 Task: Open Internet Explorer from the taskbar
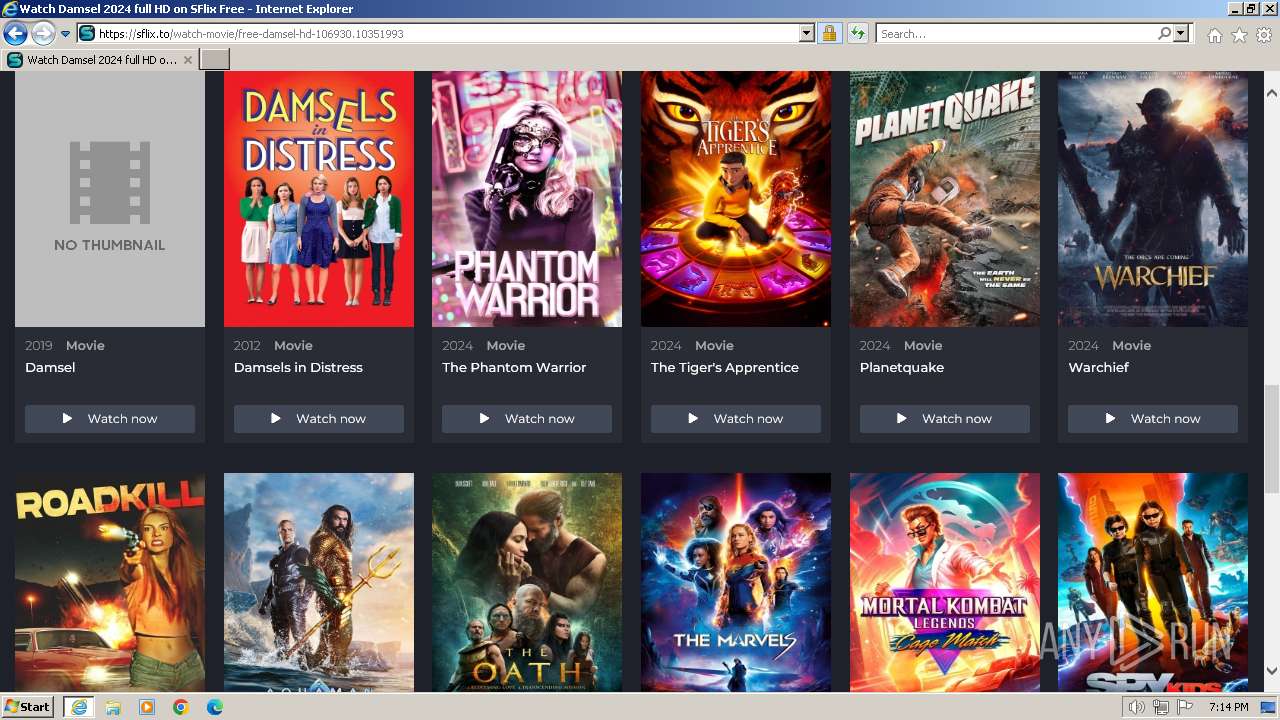coord(78,707)
